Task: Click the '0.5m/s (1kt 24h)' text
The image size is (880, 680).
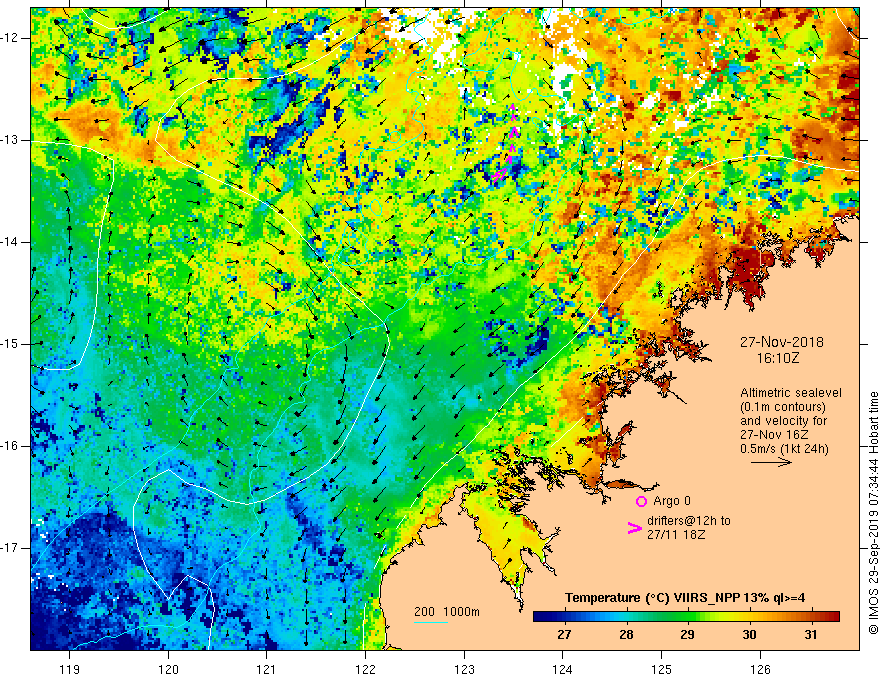Action: click(x=784, y=449)
